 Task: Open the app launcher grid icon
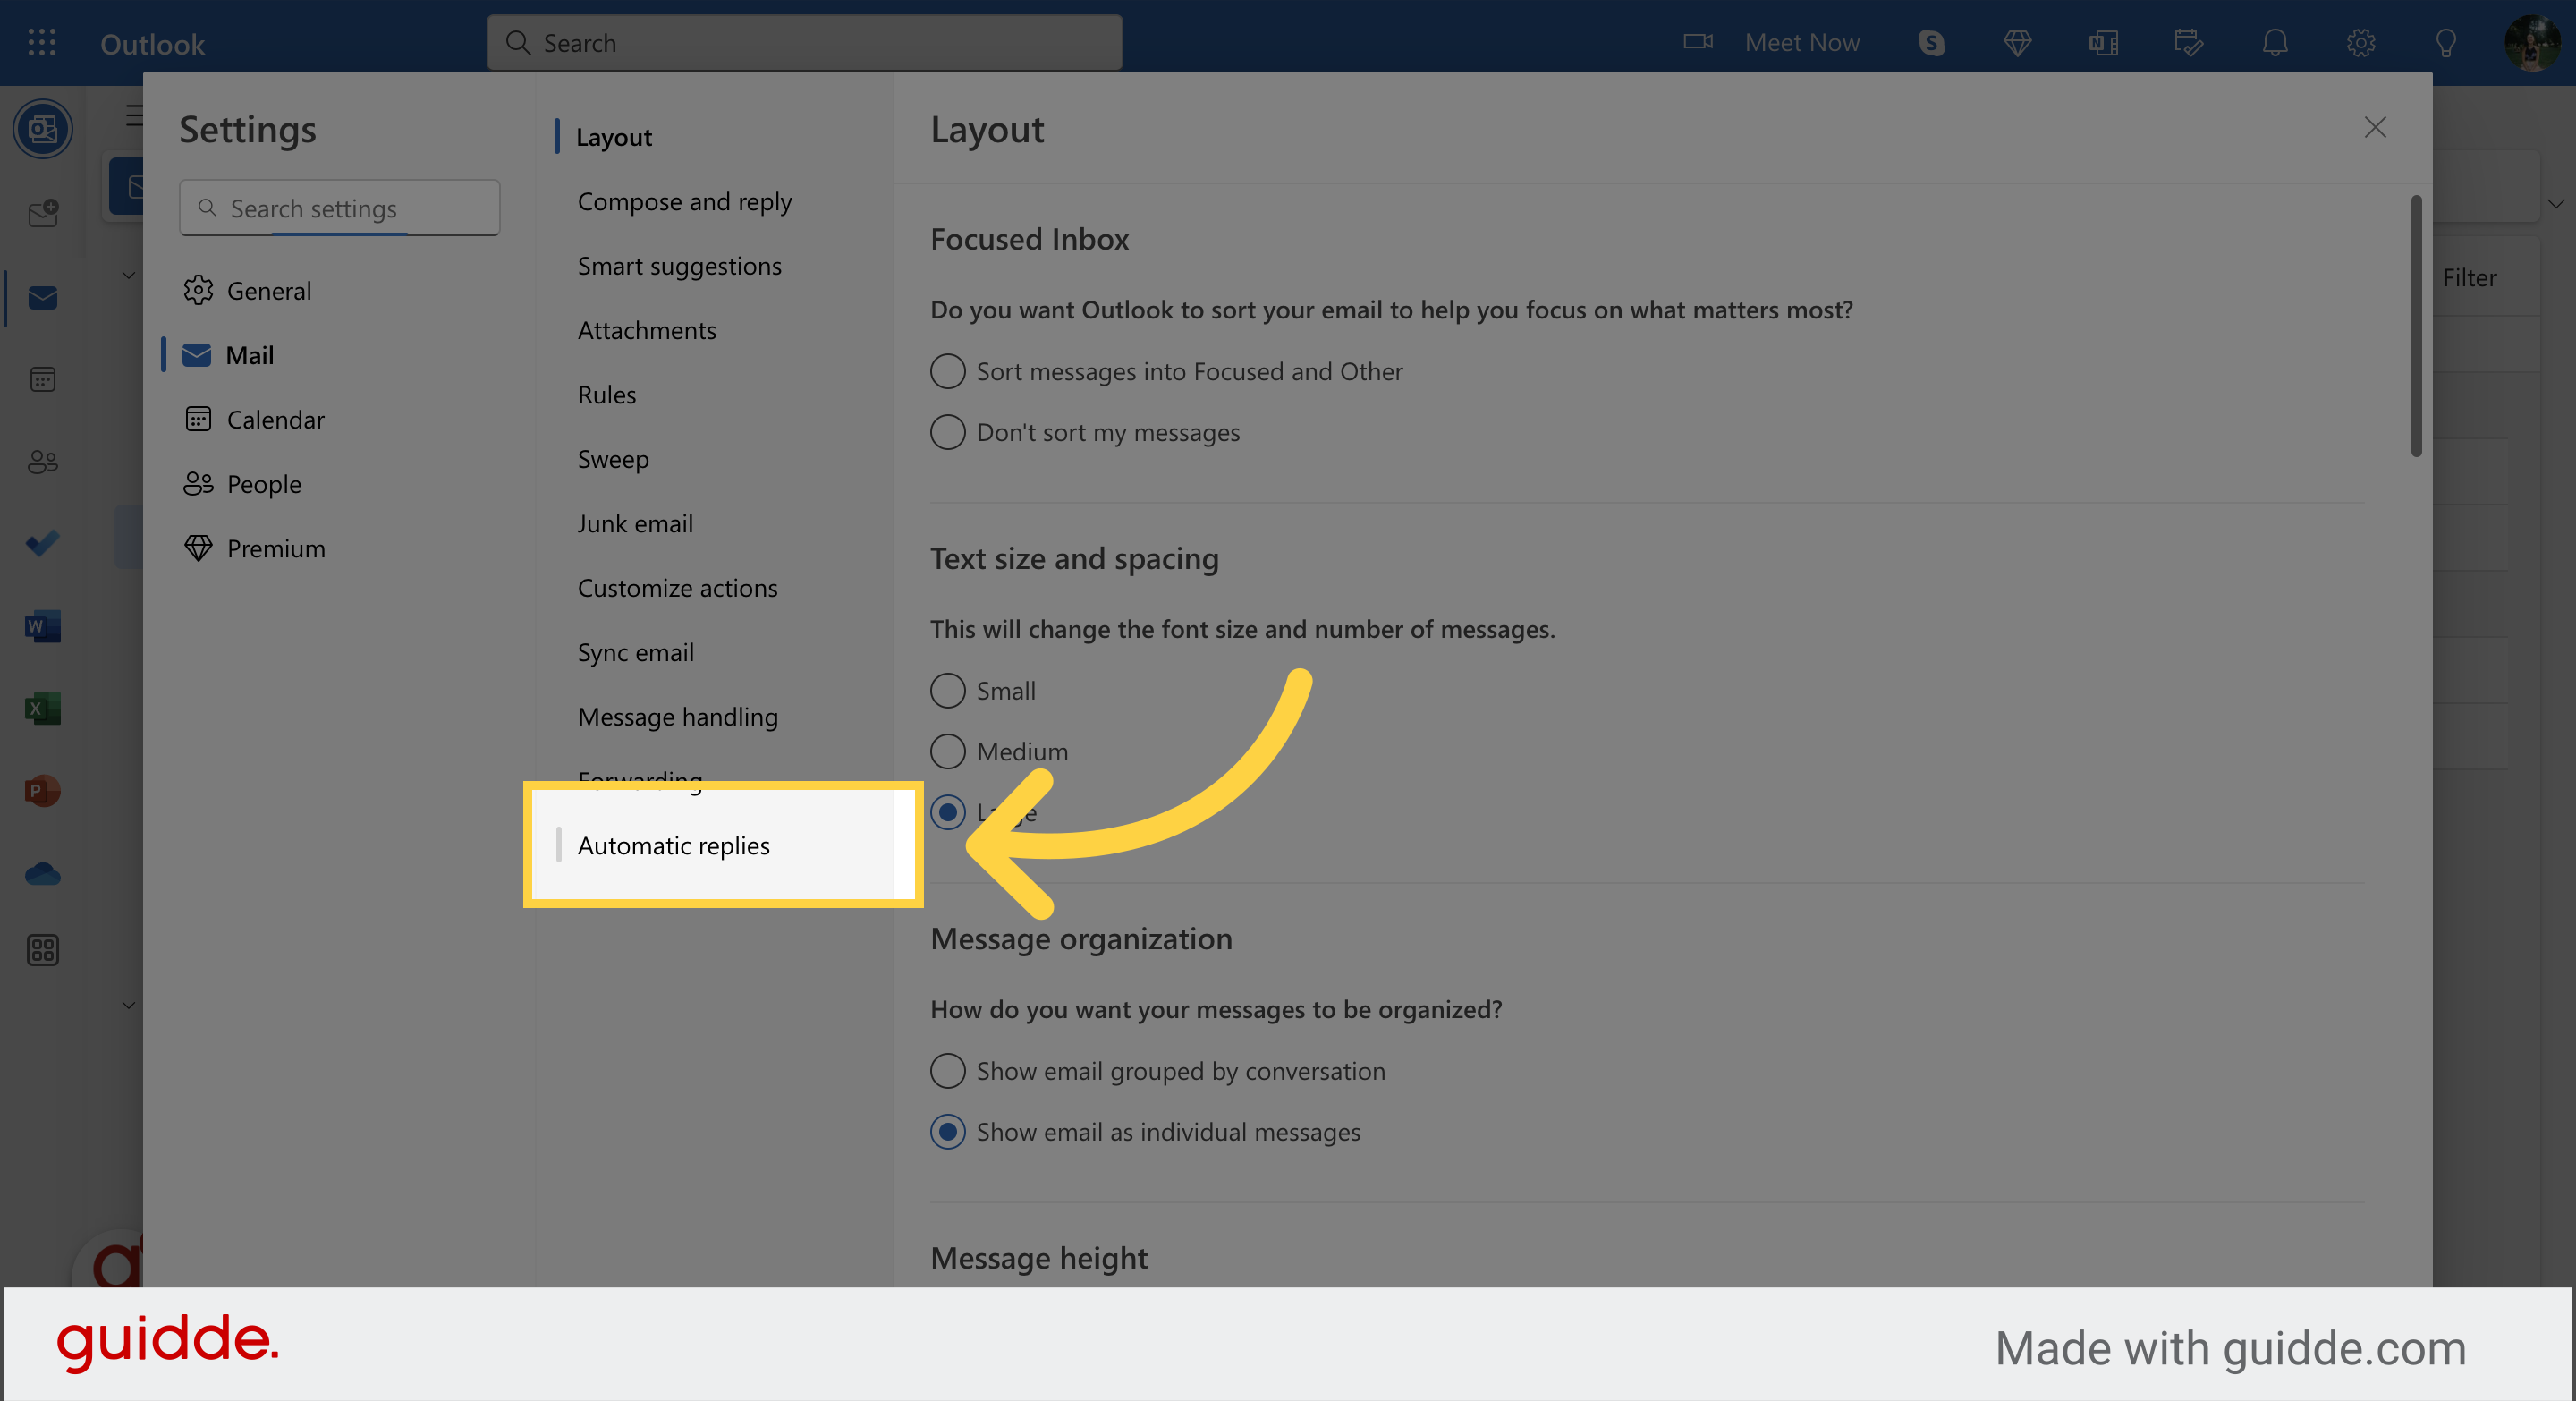point(42,42)
